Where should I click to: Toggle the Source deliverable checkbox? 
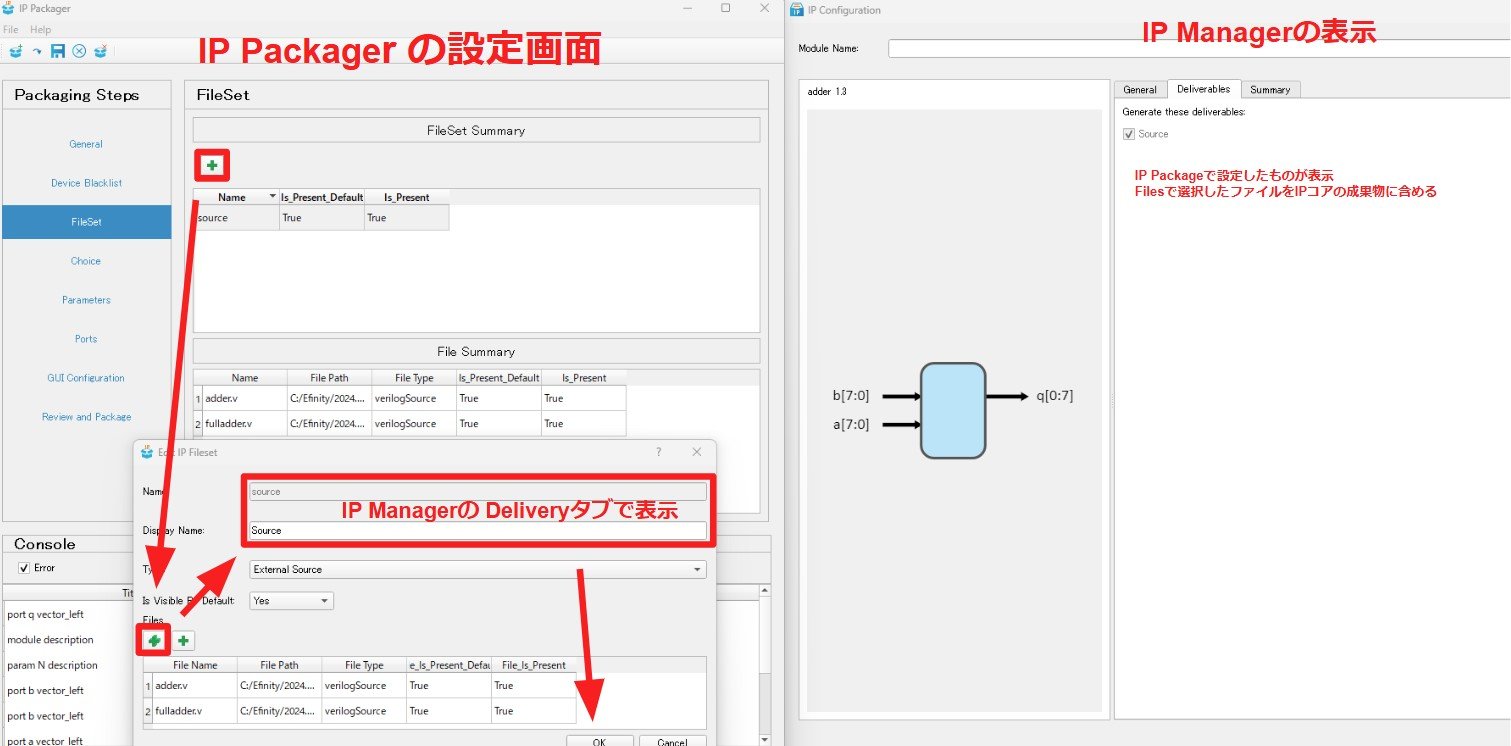[x=1129, y=134]
